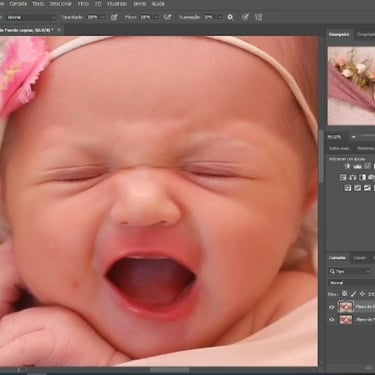Add a Threshold adjustment
Viewport: 375px width, 375px height.
click(x=367, y=188)
